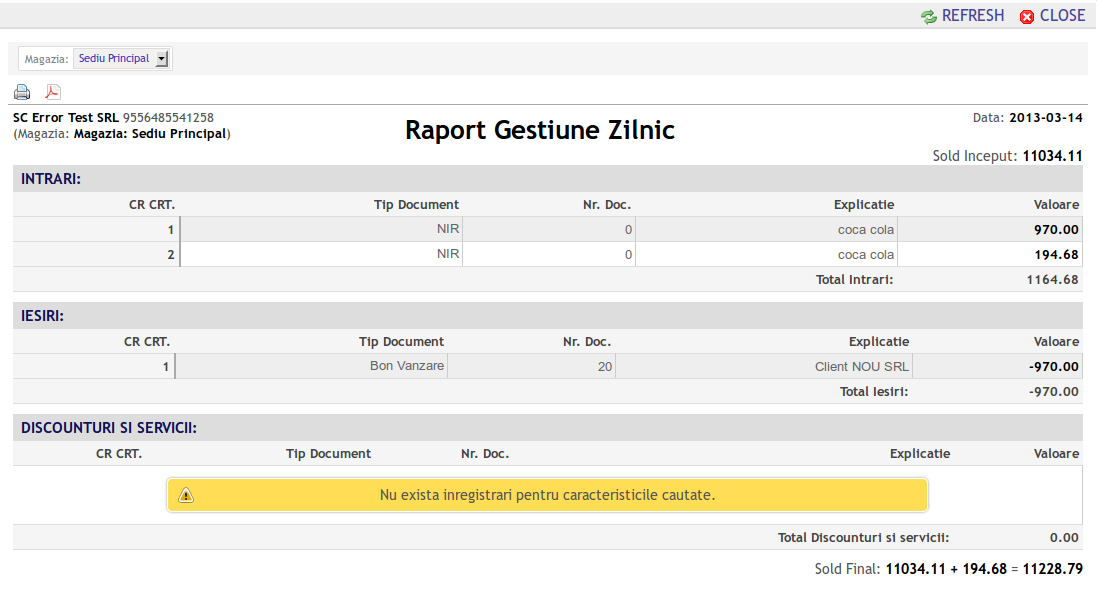Click the Bon Vanzare row for Client NOU SRL
This screenshot has width=1097, height=608.
(546, 366)
